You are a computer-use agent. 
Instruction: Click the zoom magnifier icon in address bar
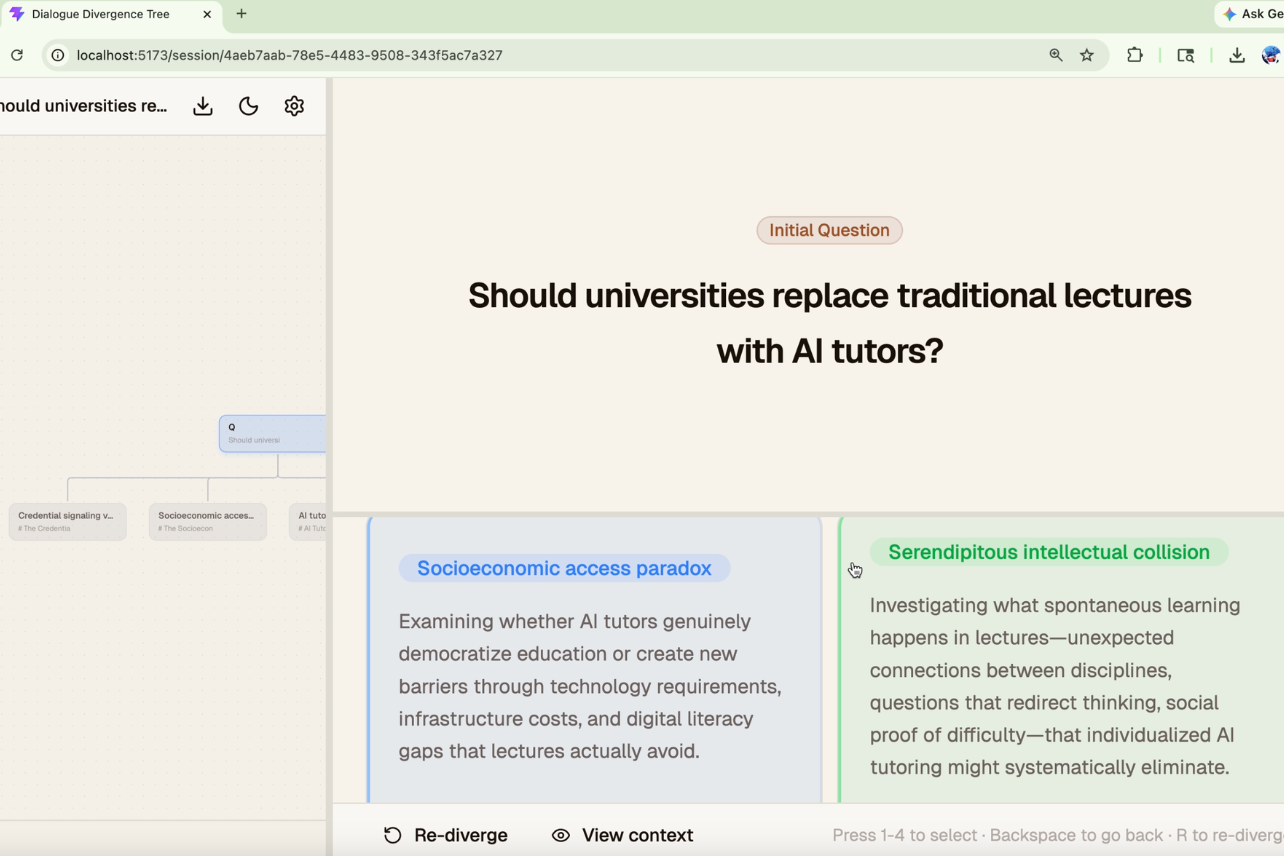pos(1056,55)
